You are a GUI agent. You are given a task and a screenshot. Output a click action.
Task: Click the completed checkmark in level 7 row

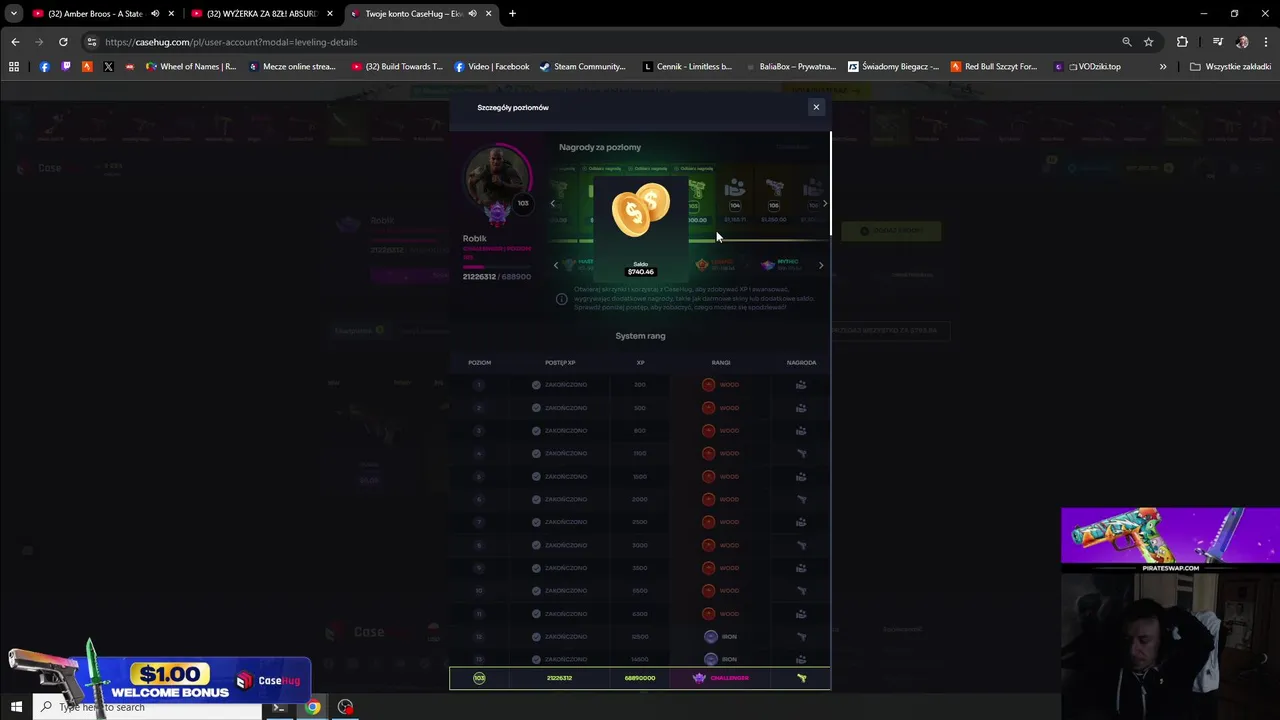pos(536,522)
